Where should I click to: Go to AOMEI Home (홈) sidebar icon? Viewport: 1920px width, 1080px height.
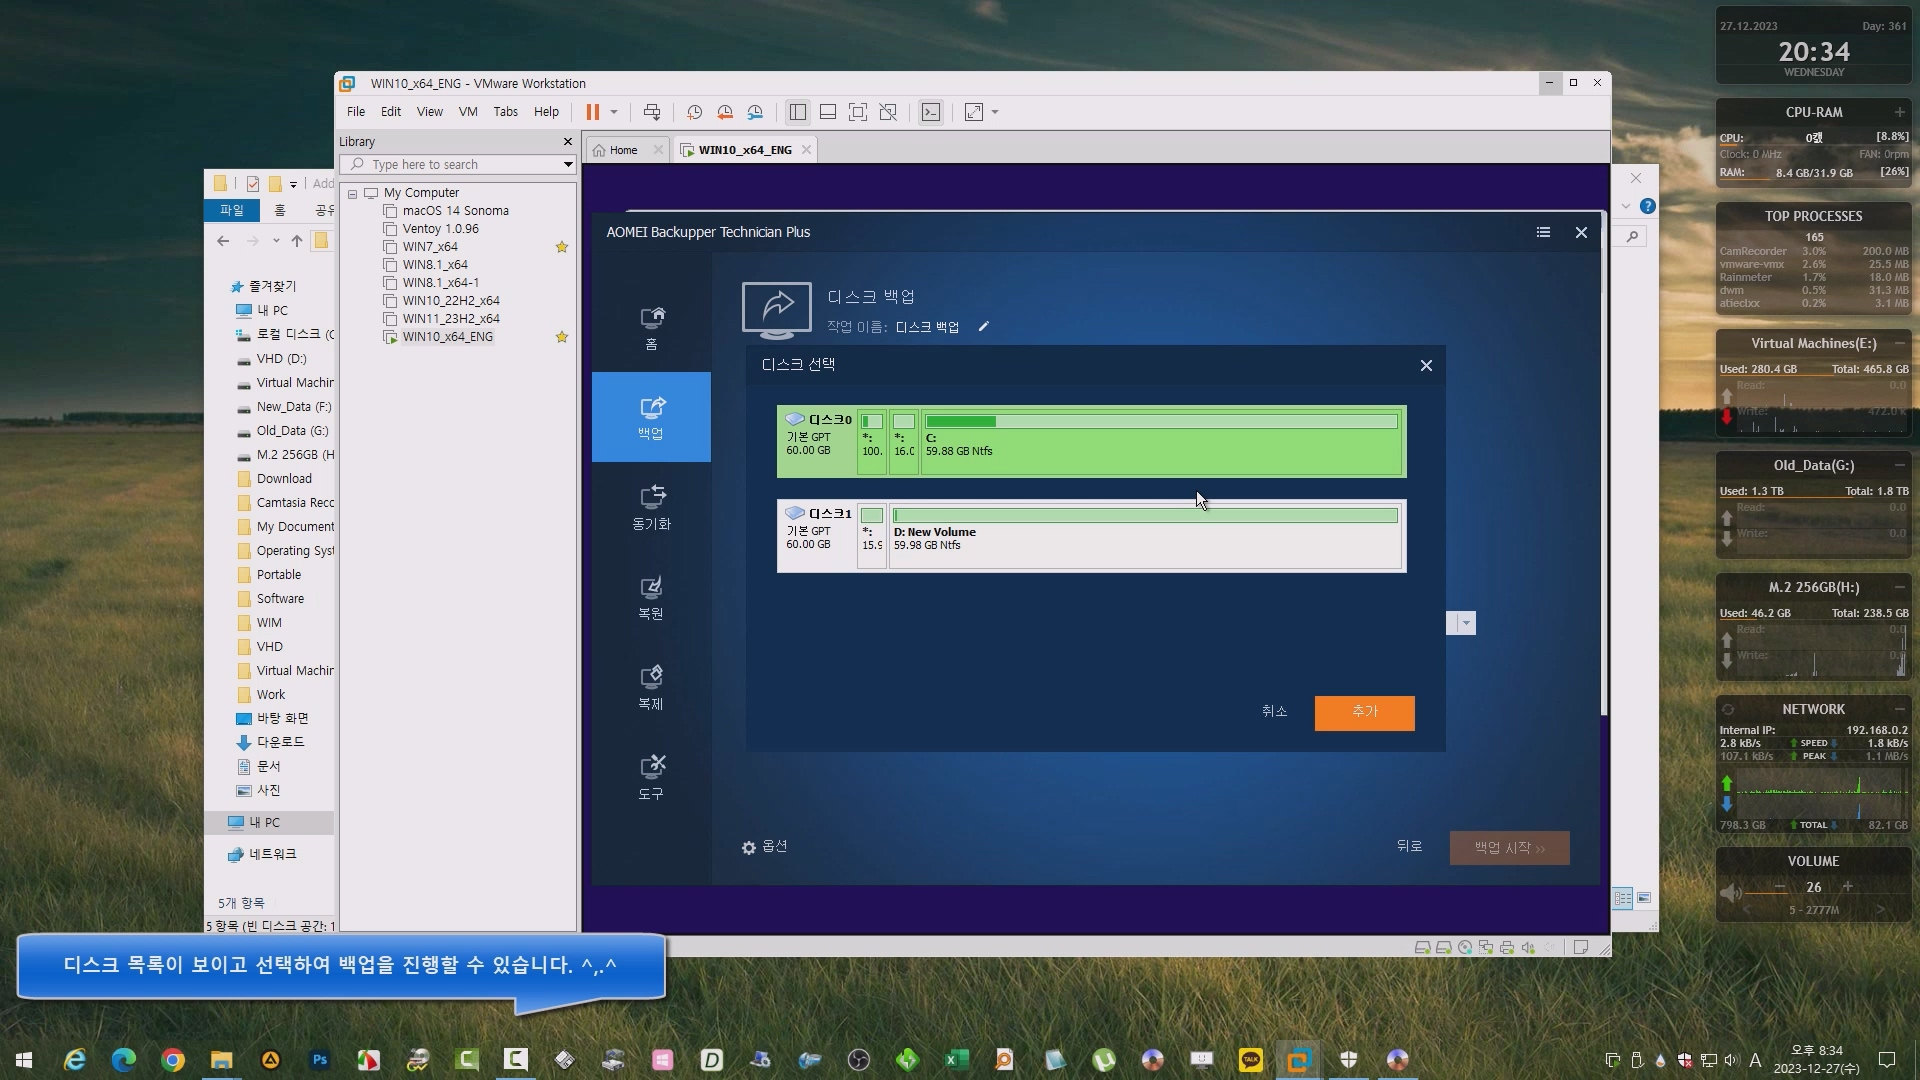[x=651, y=328]
